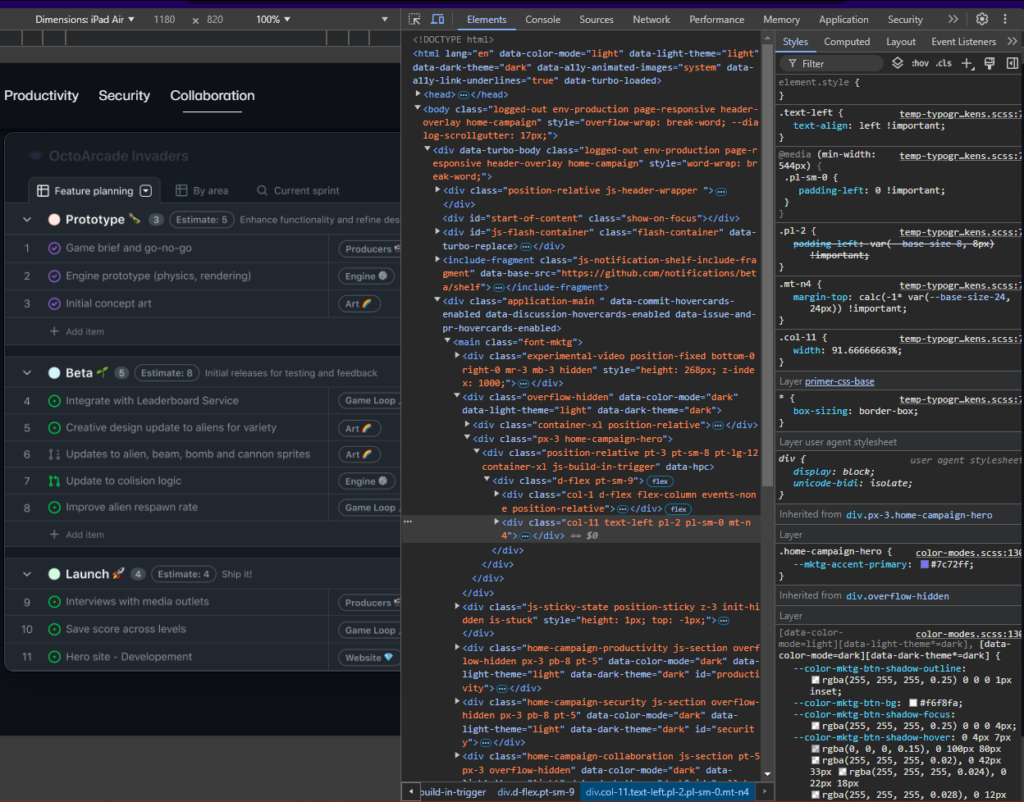Open the 100% zoom dropdown

pyautogui.click(x=273, y=20)
